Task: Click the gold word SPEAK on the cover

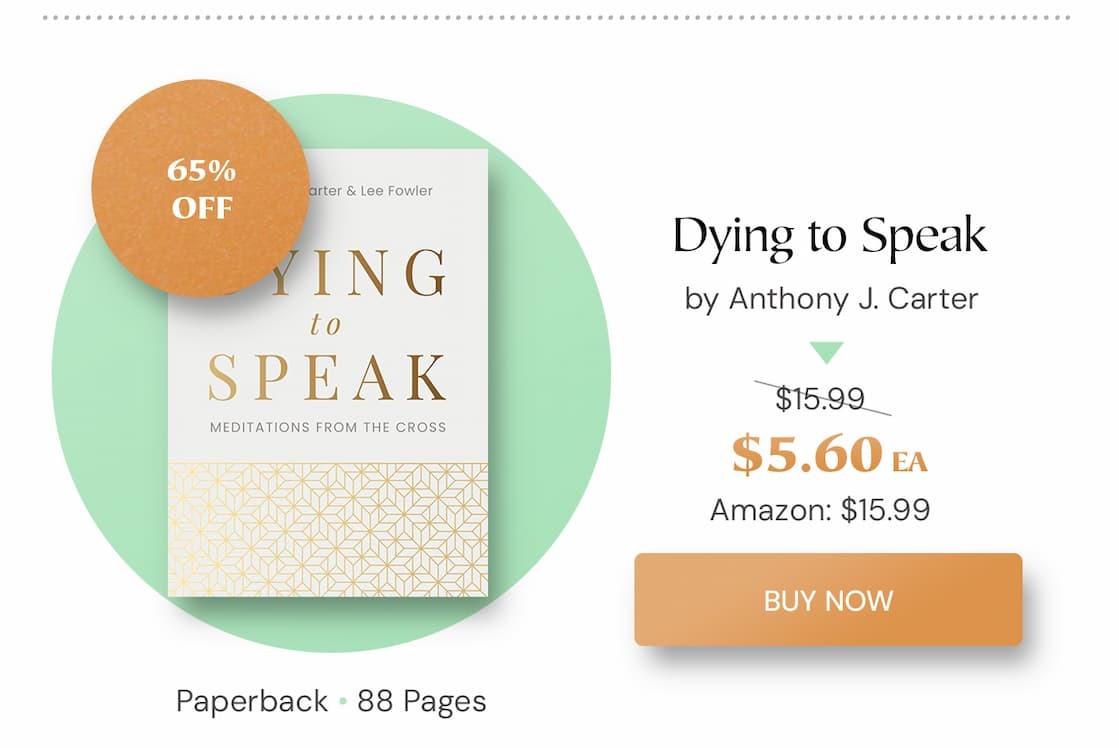Action: [x=327, y=377]
